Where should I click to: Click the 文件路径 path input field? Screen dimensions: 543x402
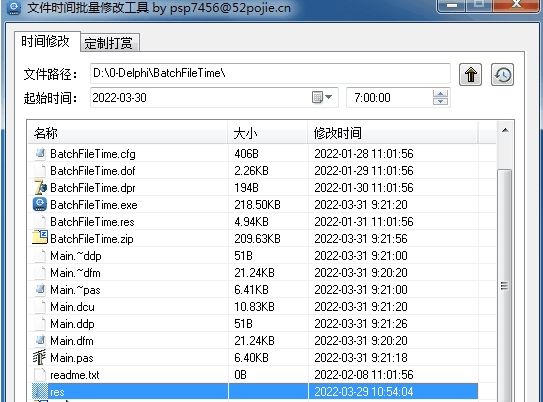coord(270,73)
